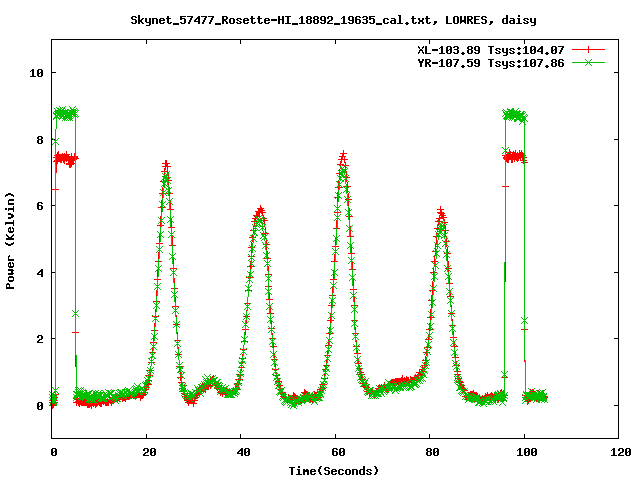
Task: Click the y-axis tick label 8
Action: pyautogui.click(x=40, y=140)
